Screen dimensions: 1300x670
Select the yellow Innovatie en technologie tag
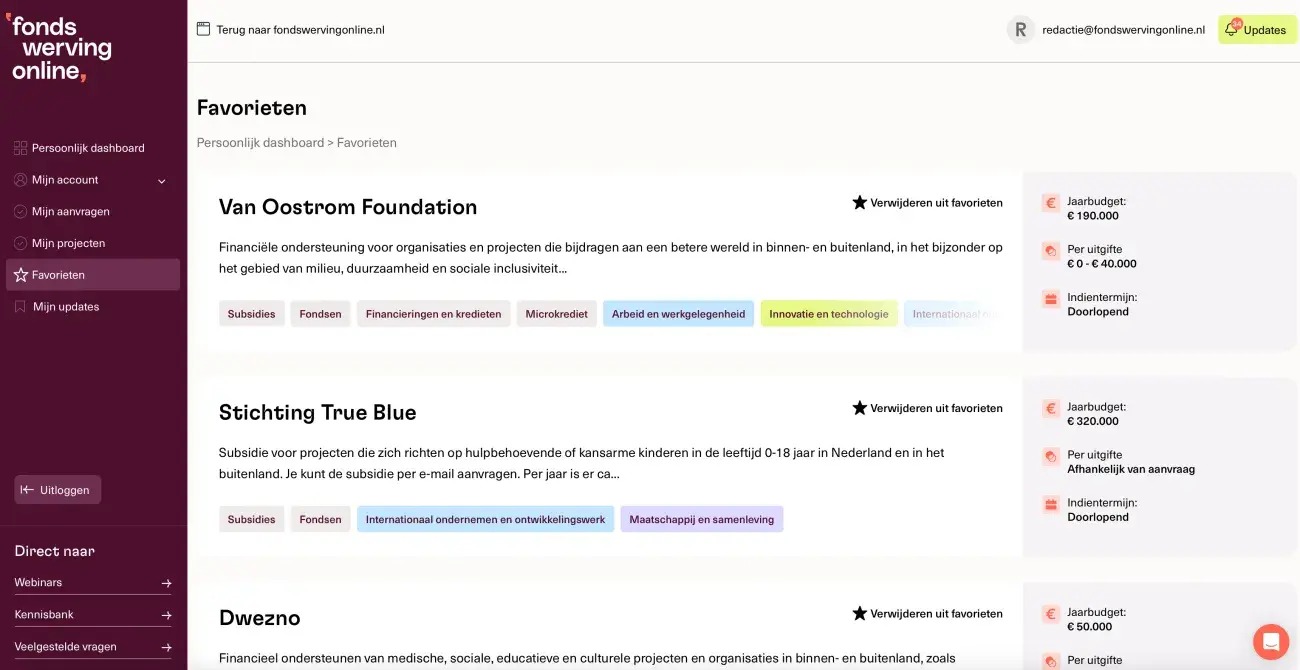[x=828, y=314]
